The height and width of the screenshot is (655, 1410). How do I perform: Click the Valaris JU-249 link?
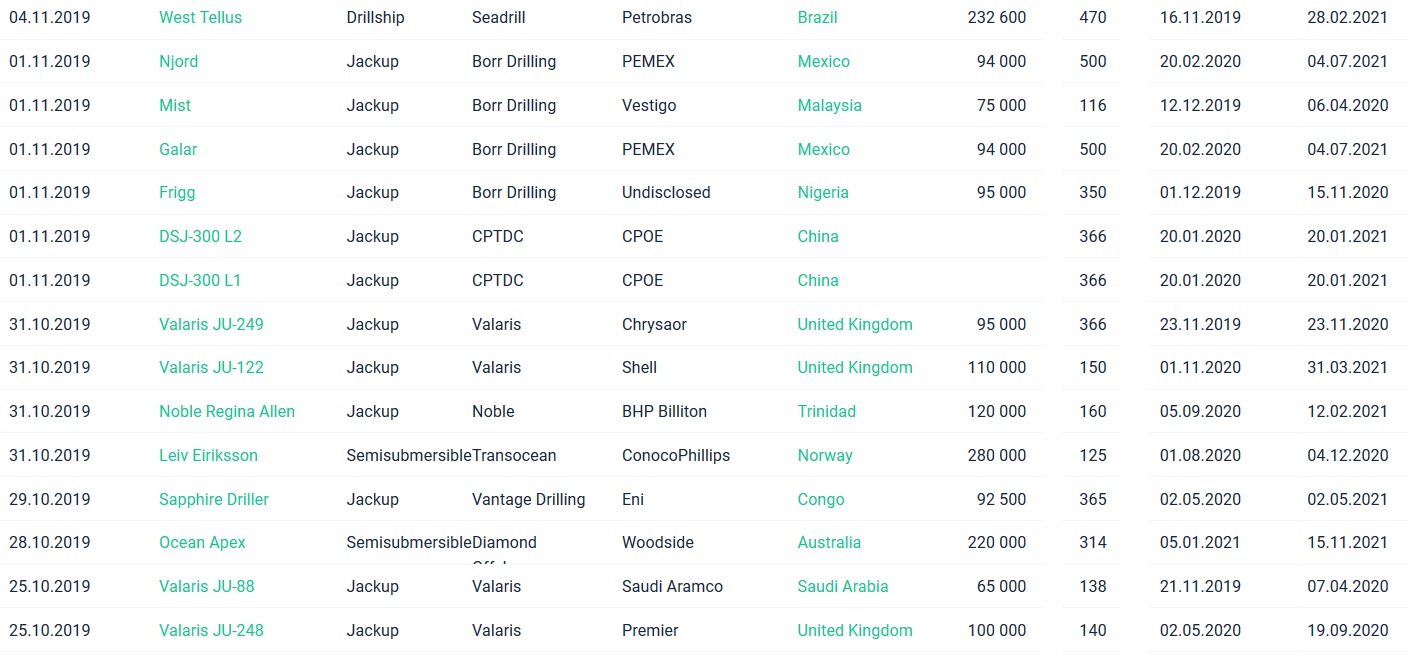211,324
